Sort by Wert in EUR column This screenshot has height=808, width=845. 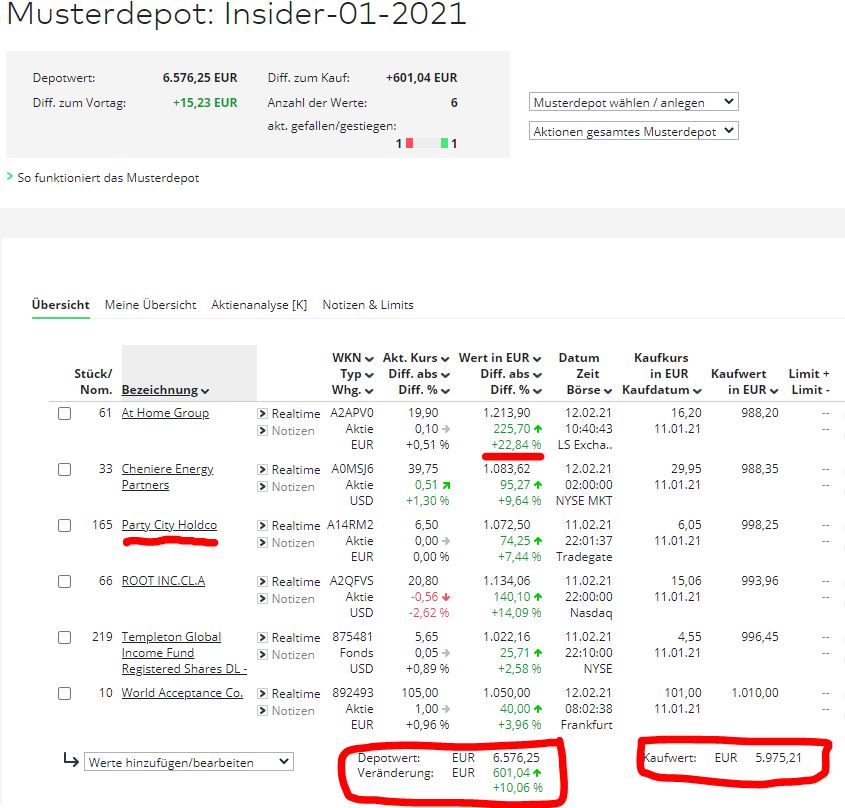click(x=500, y=358)
